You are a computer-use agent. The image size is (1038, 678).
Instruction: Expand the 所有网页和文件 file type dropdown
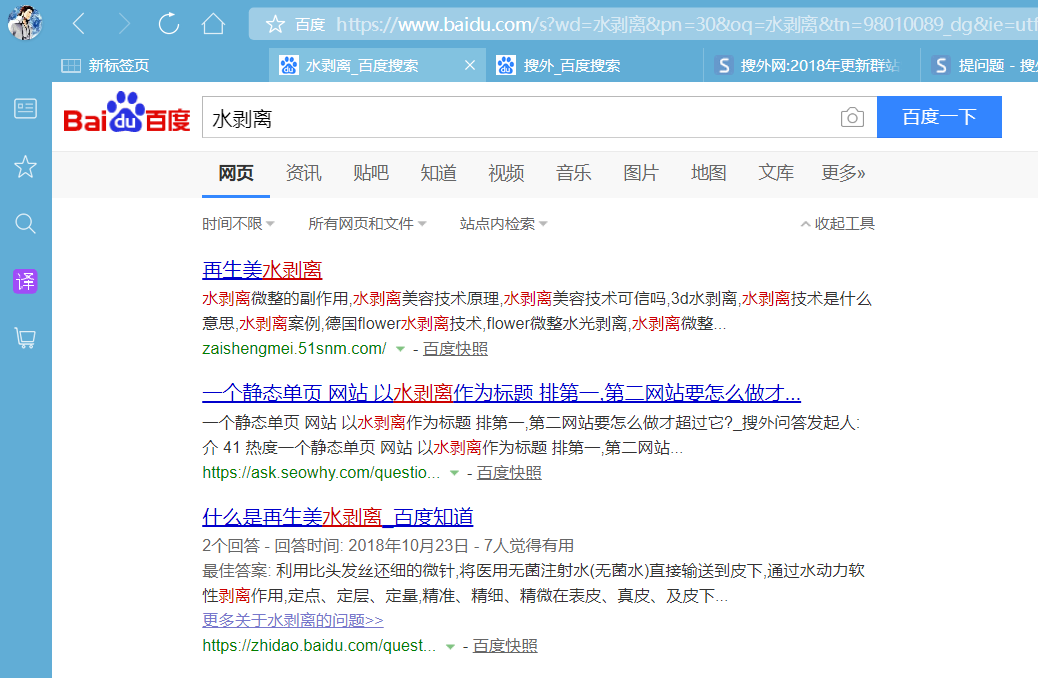[x=367, y=224]
